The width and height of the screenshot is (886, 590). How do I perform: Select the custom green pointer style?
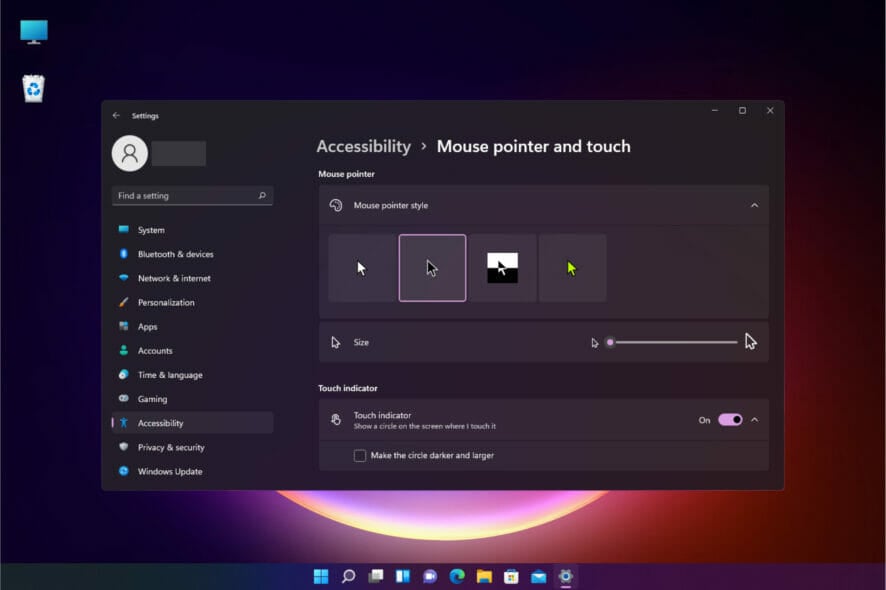[x=572, y=267]
